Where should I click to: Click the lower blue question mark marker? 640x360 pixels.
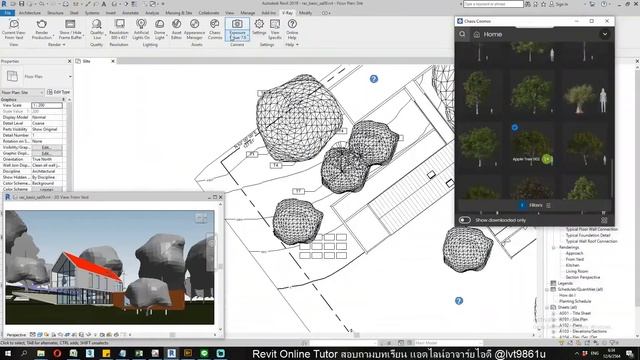[x=459, y=301]
